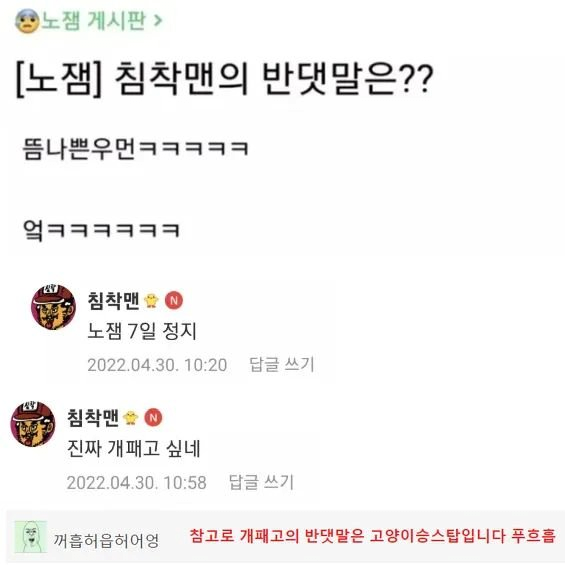This screenshot has height=565, width=565.
Task: Click 답글 쓰기 under 진짜 개패고 싶네
Action: (x=261, y=482)
